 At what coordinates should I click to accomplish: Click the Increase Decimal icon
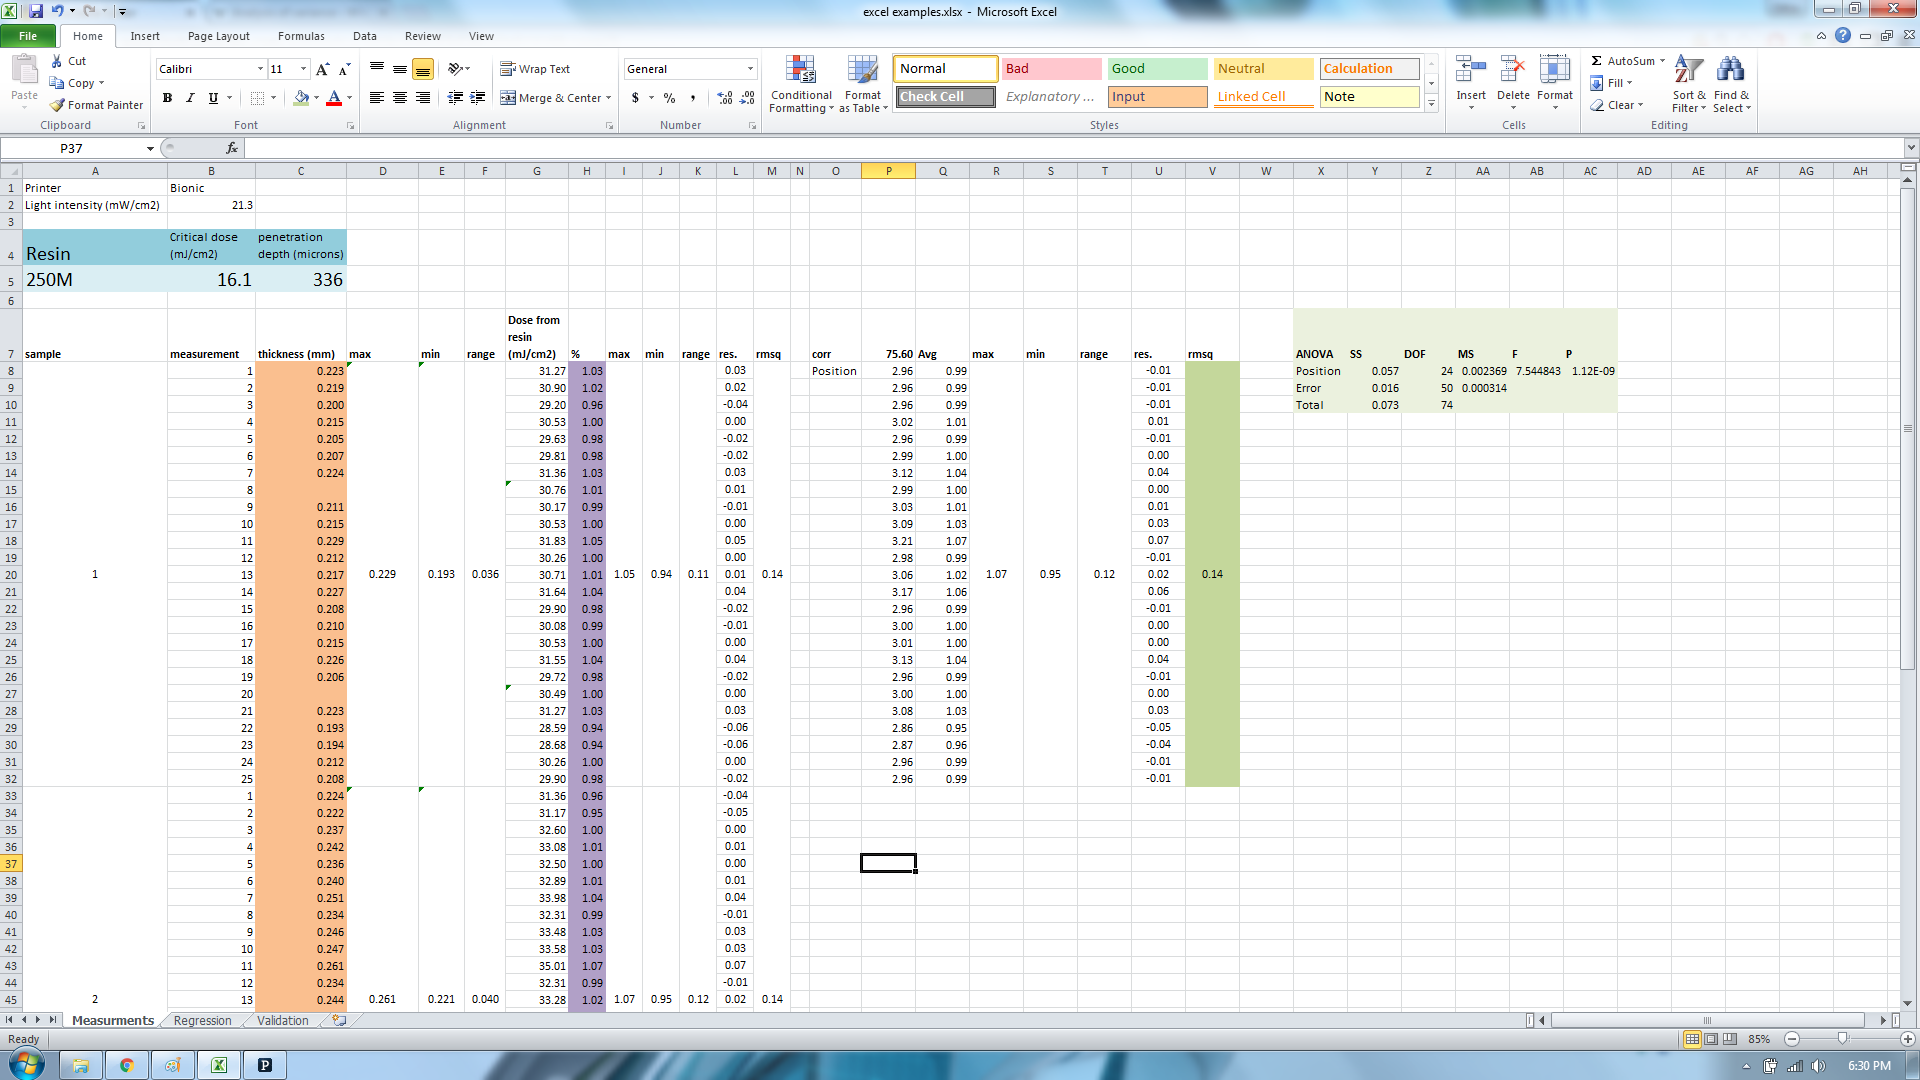[x=725, y=98]
